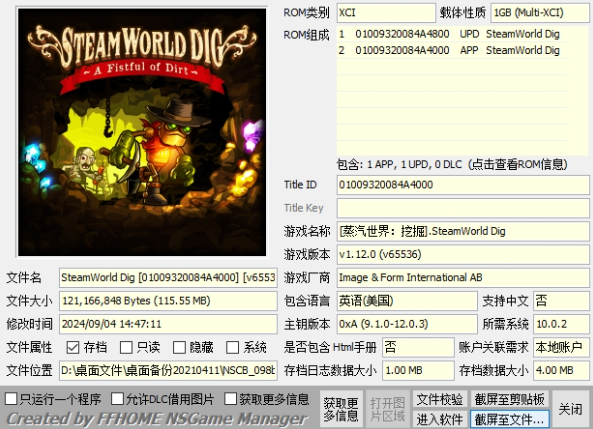Click the 获取更多信息 button
This screenshot has height=429, width=593.
tap(341, 409)
